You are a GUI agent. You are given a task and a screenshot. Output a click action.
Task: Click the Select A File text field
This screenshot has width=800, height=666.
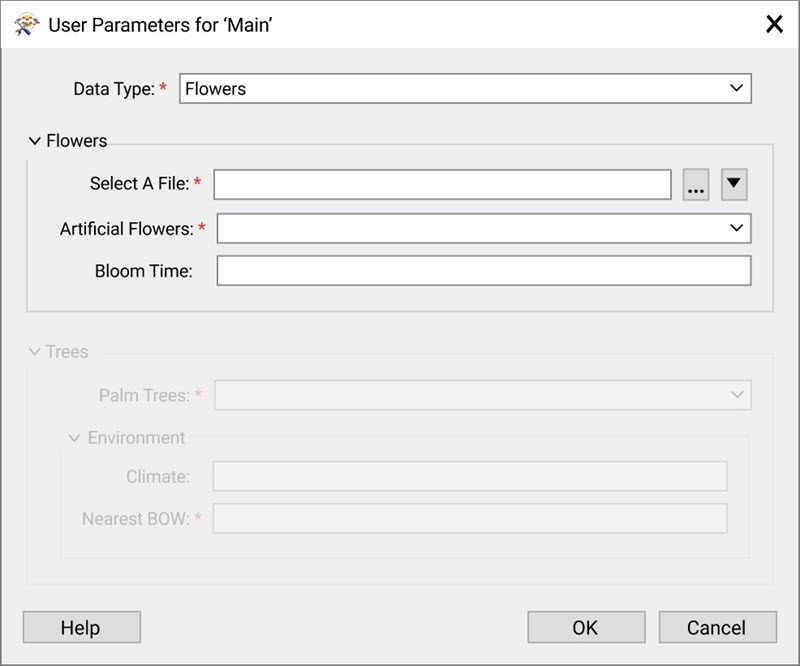click(442, 184)
